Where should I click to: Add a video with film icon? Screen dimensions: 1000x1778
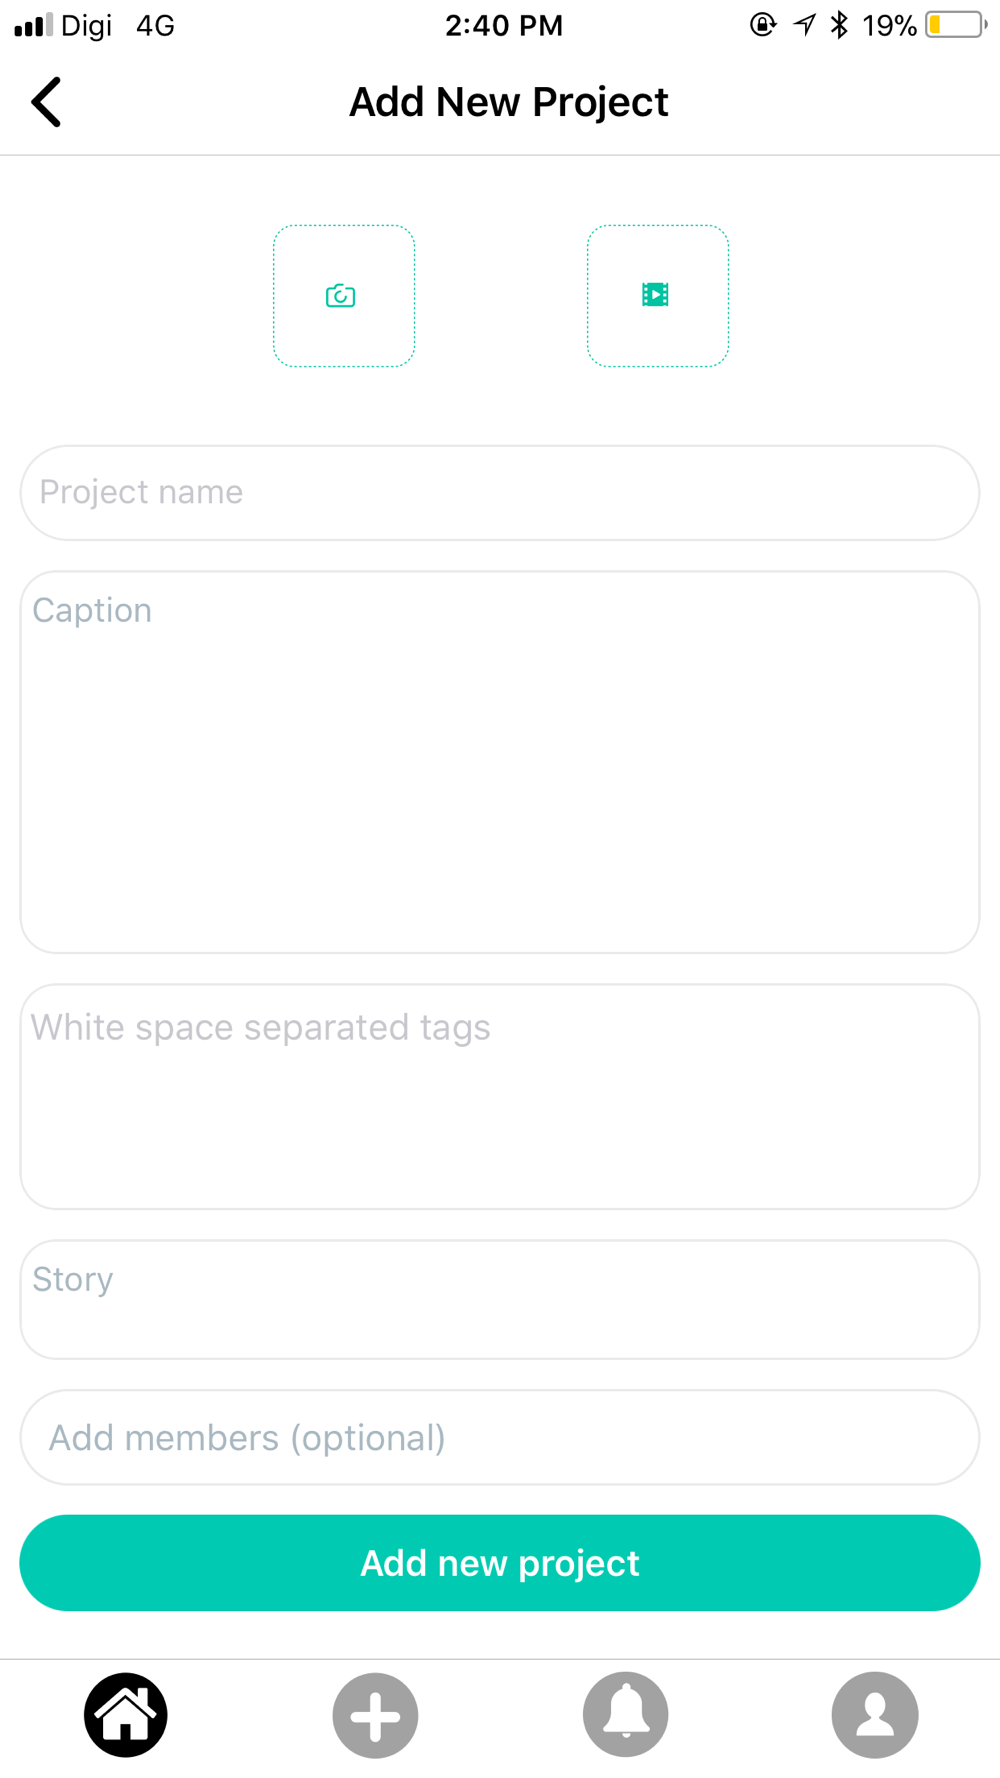657,296
